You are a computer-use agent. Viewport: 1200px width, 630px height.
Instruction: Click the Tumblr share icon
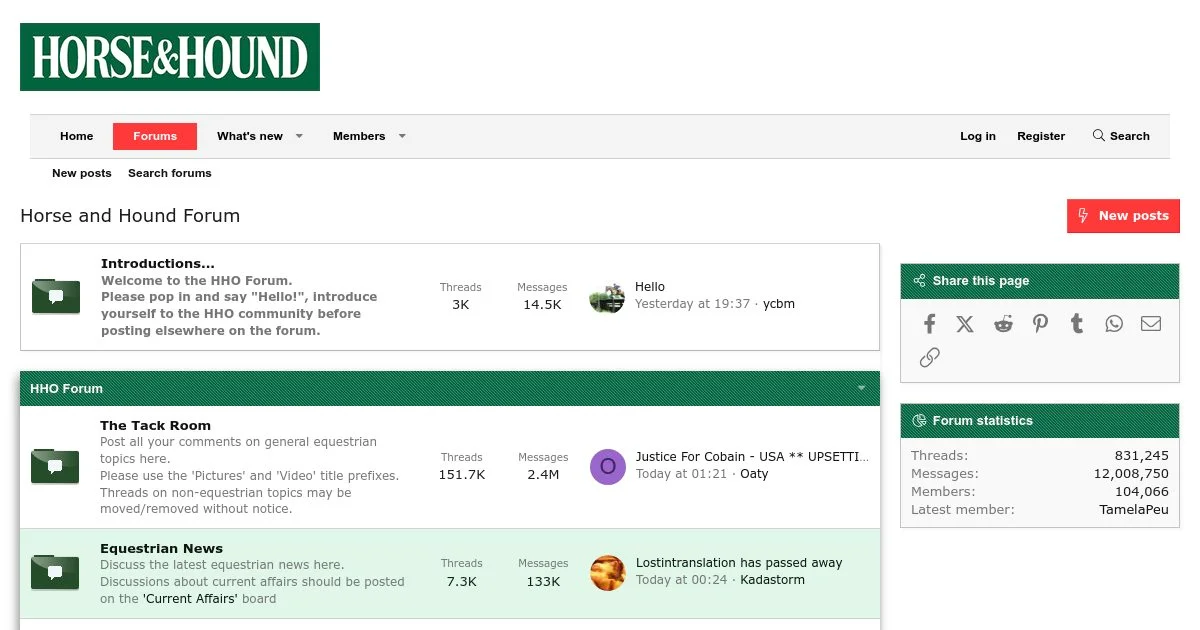click(1077, 324)
